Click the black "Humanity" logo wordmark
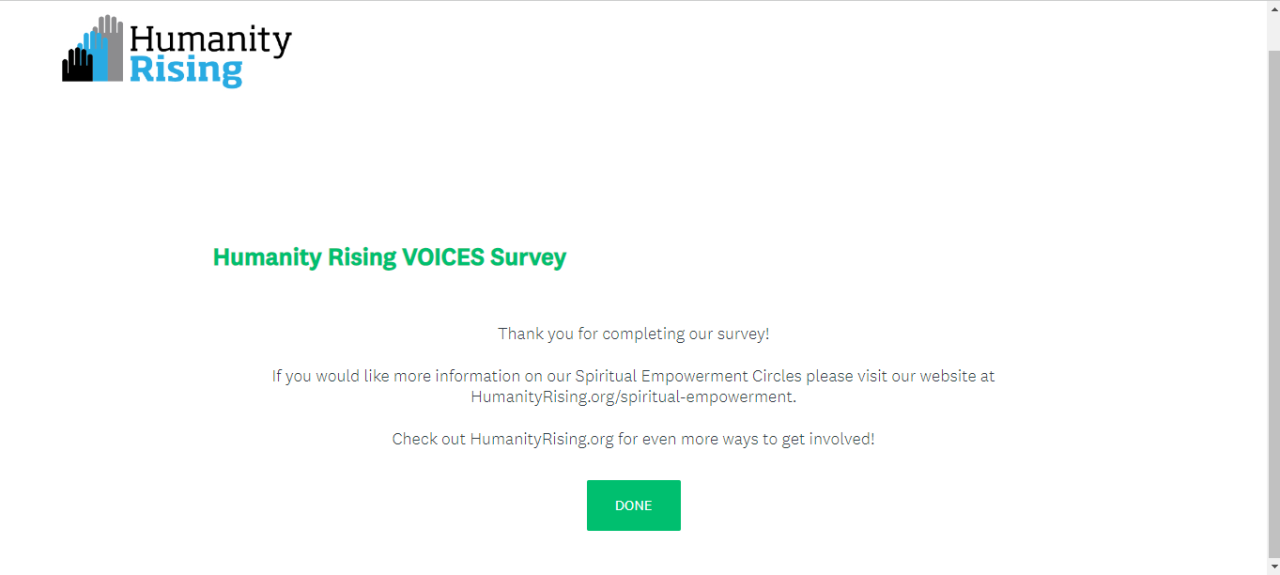 210,40
